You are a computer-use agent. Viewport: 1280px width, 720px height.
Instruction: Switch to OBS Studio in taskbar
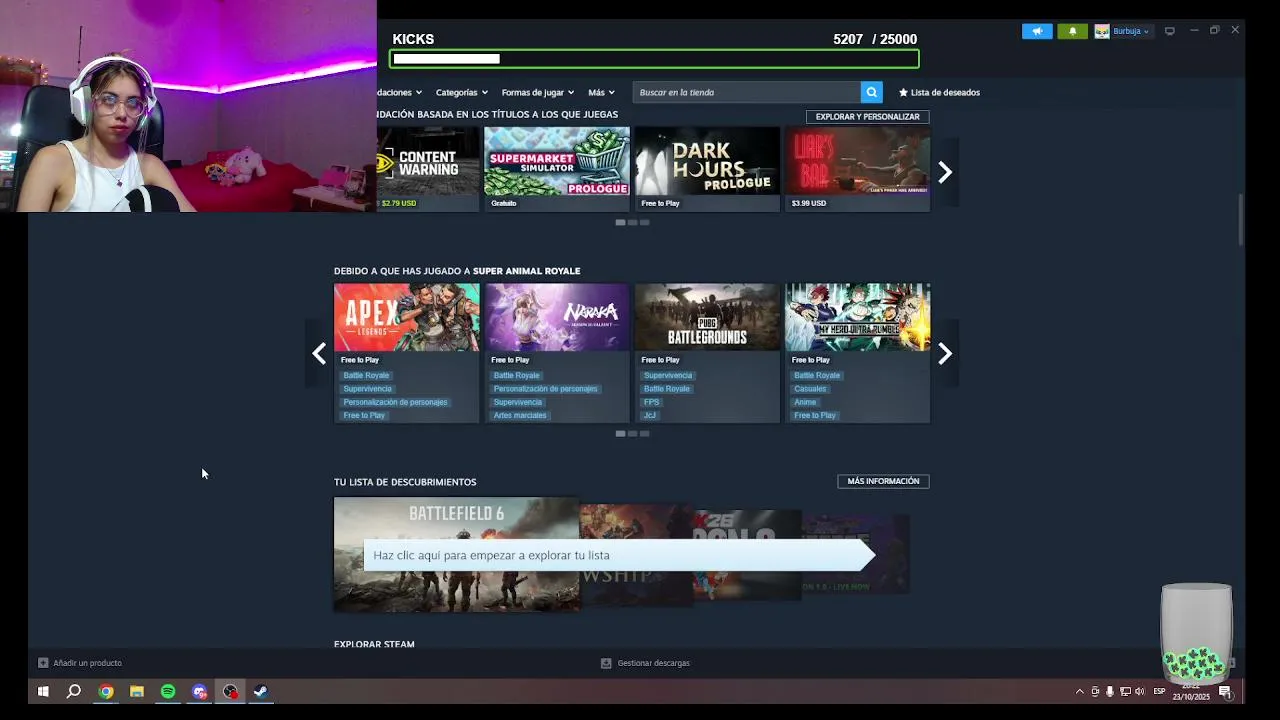click(230, 691)
